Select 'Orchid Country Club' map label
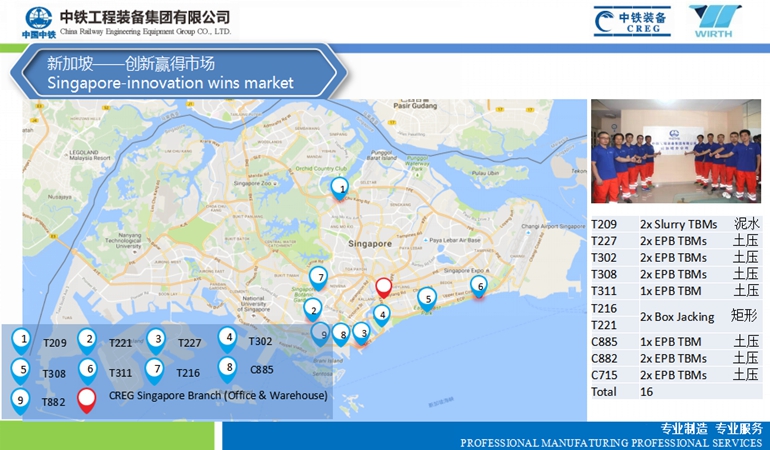 [x=321, y=169]
